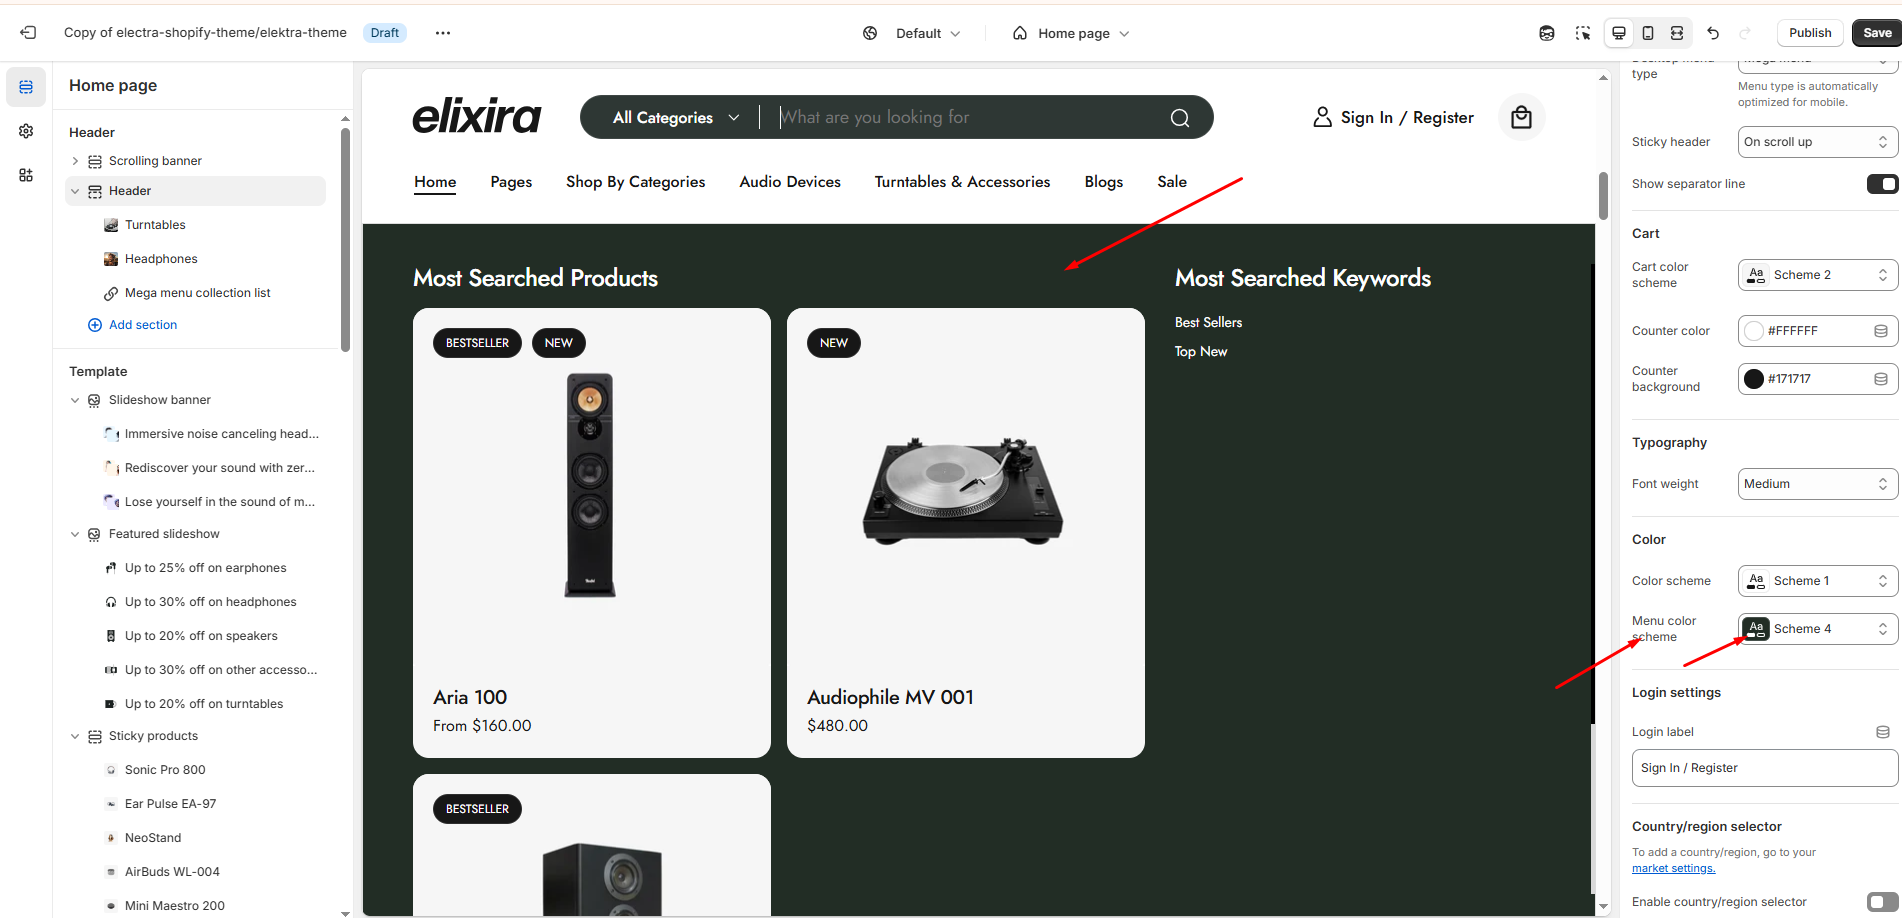Click the Top New keyword link
Screen dimensions: 1902x918
tap(1201, 351)
